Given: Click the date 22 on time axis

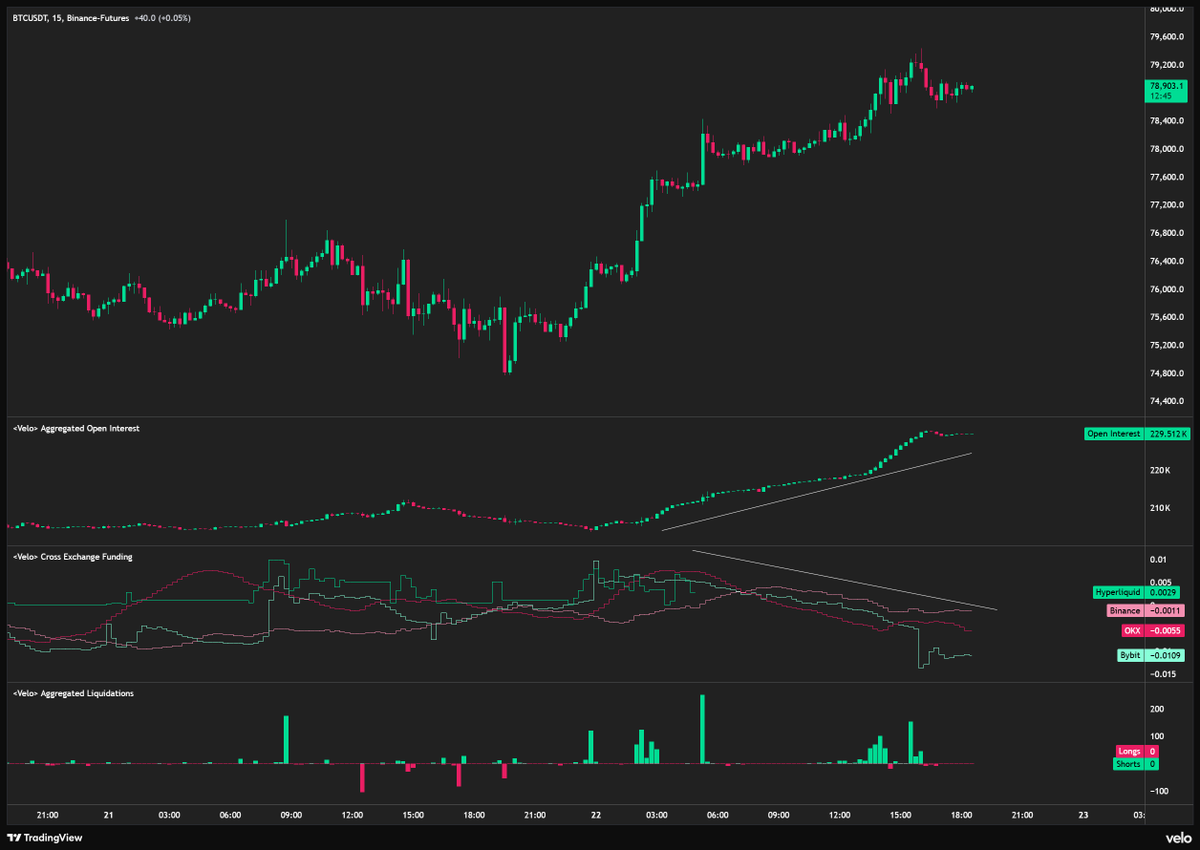Looking at the screenshot, I should coord(596,815).
